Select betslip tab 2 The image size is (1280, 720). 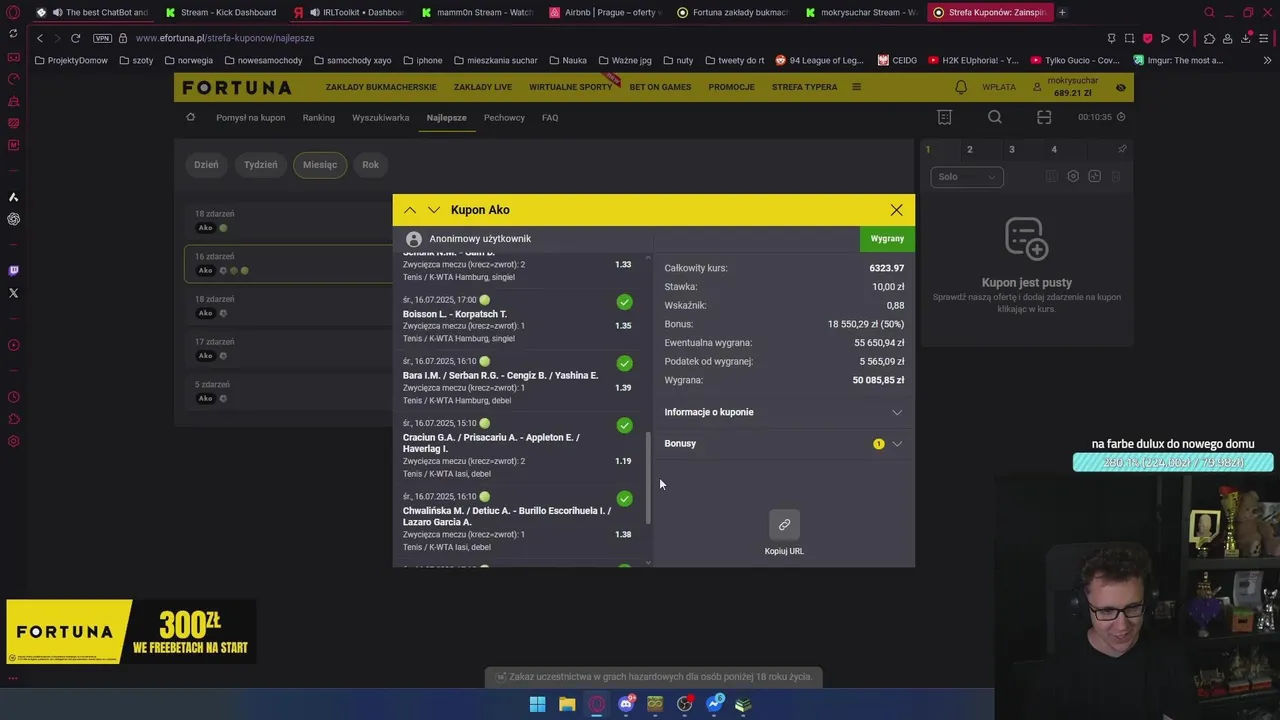pyautogui.click(x=969, y=149)
